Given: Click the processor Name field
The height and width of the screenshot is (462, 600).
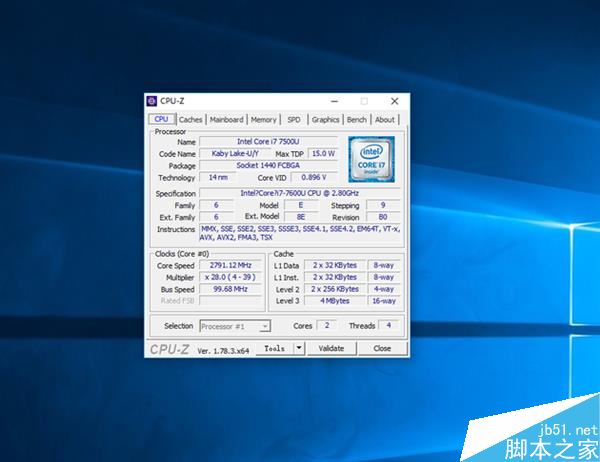Looking at the screenshot, I should [268, 142].
